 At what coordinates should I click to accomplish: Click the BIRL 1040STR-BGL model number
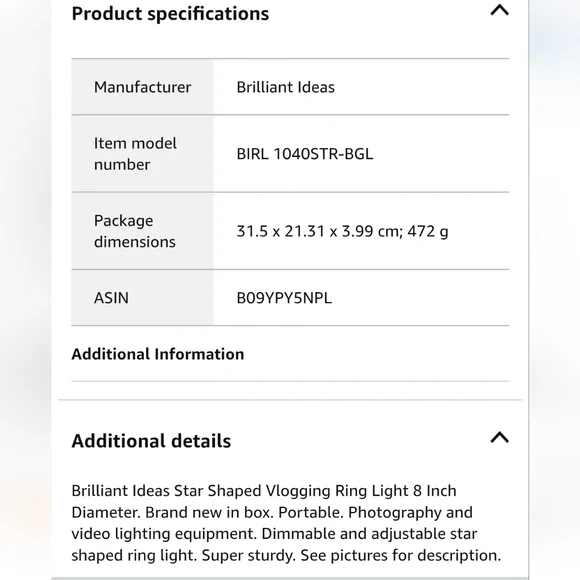305,154
